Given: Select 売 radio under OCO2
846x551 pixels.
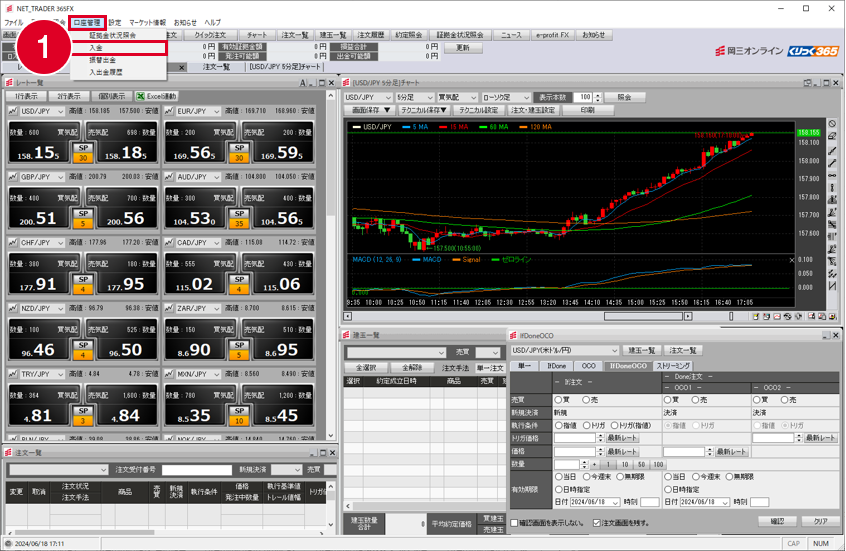Looking at the screenshot, I should pyautogui.click(x=784, y=400).
